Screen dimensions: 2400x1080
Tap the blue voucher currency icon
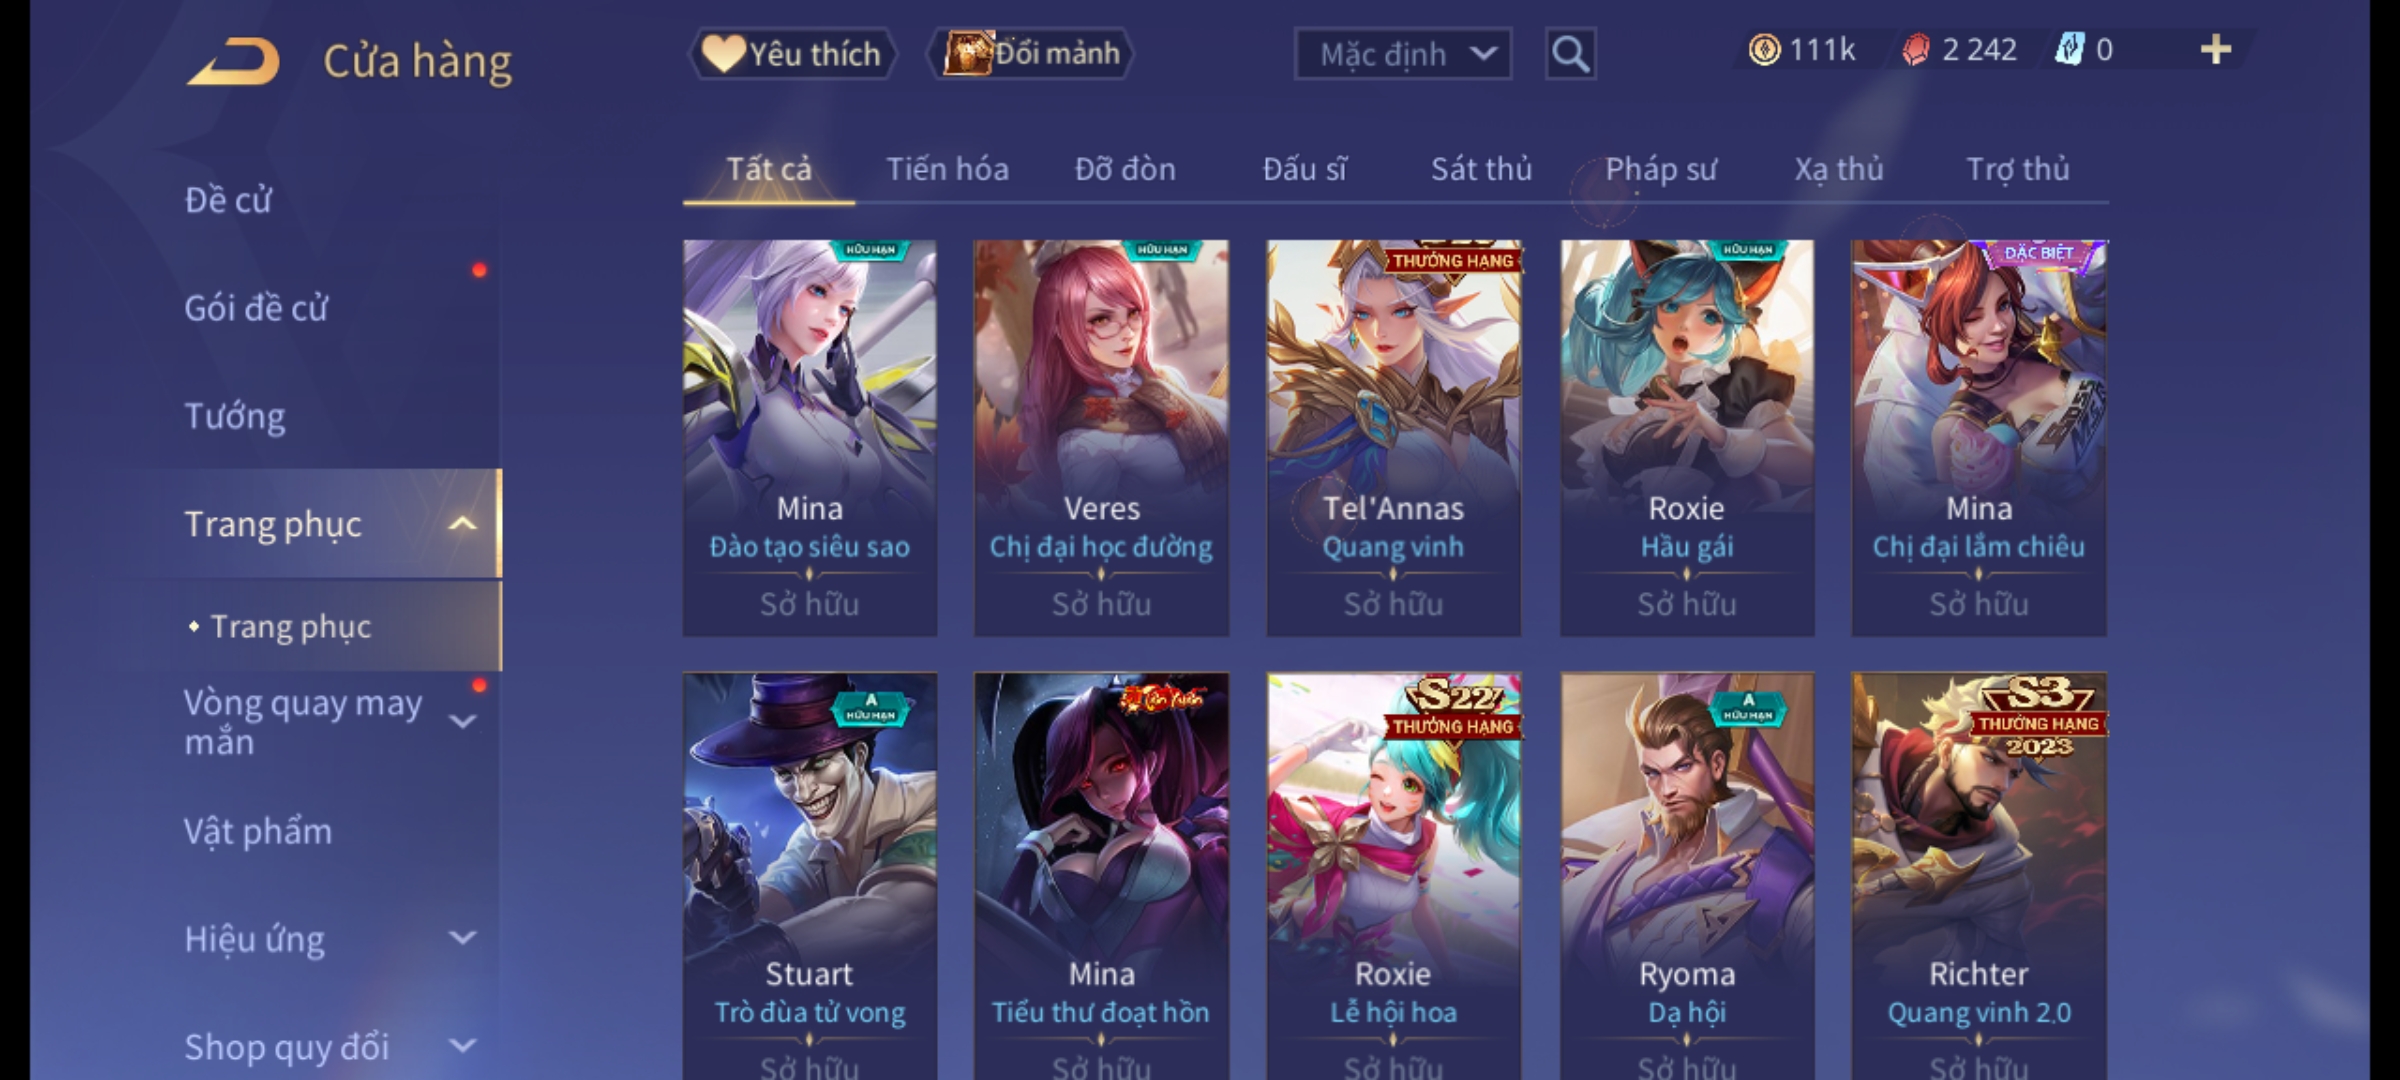[2069, 50]
